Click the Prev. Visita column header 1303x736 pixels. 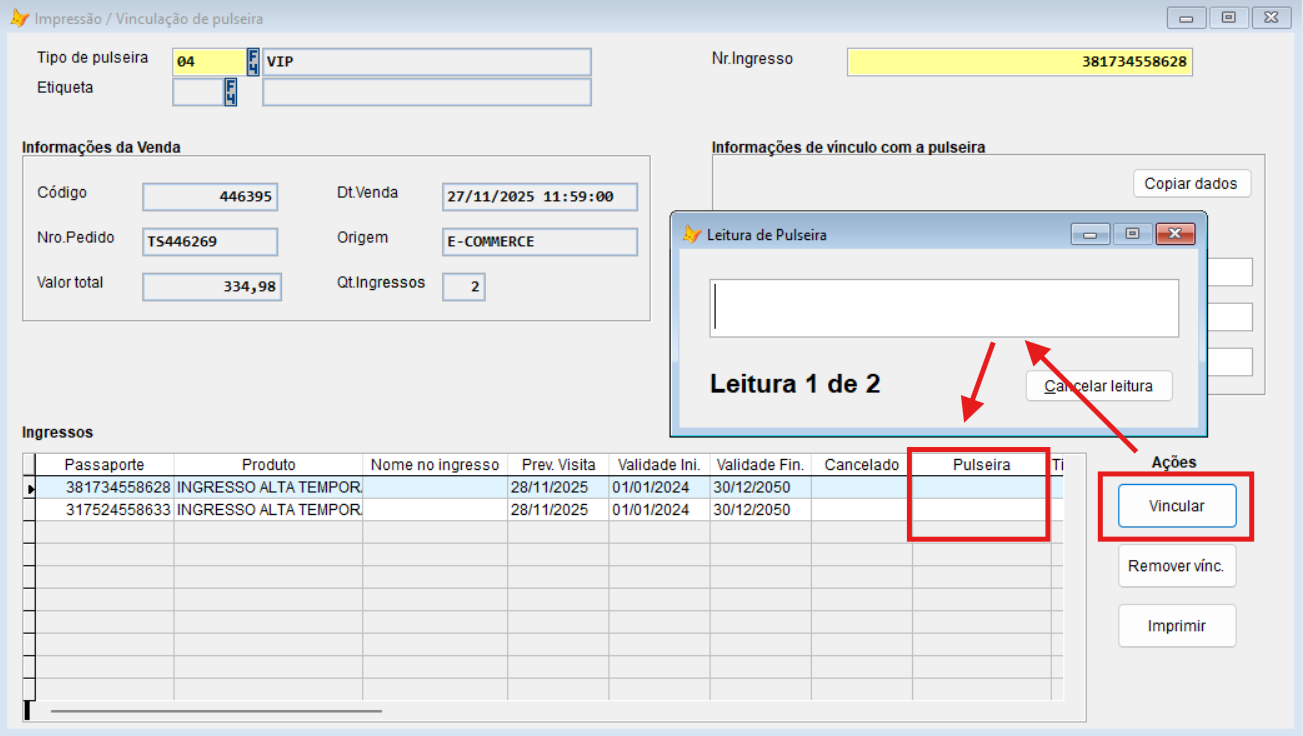pyautogui.click(x=558, y=465)
